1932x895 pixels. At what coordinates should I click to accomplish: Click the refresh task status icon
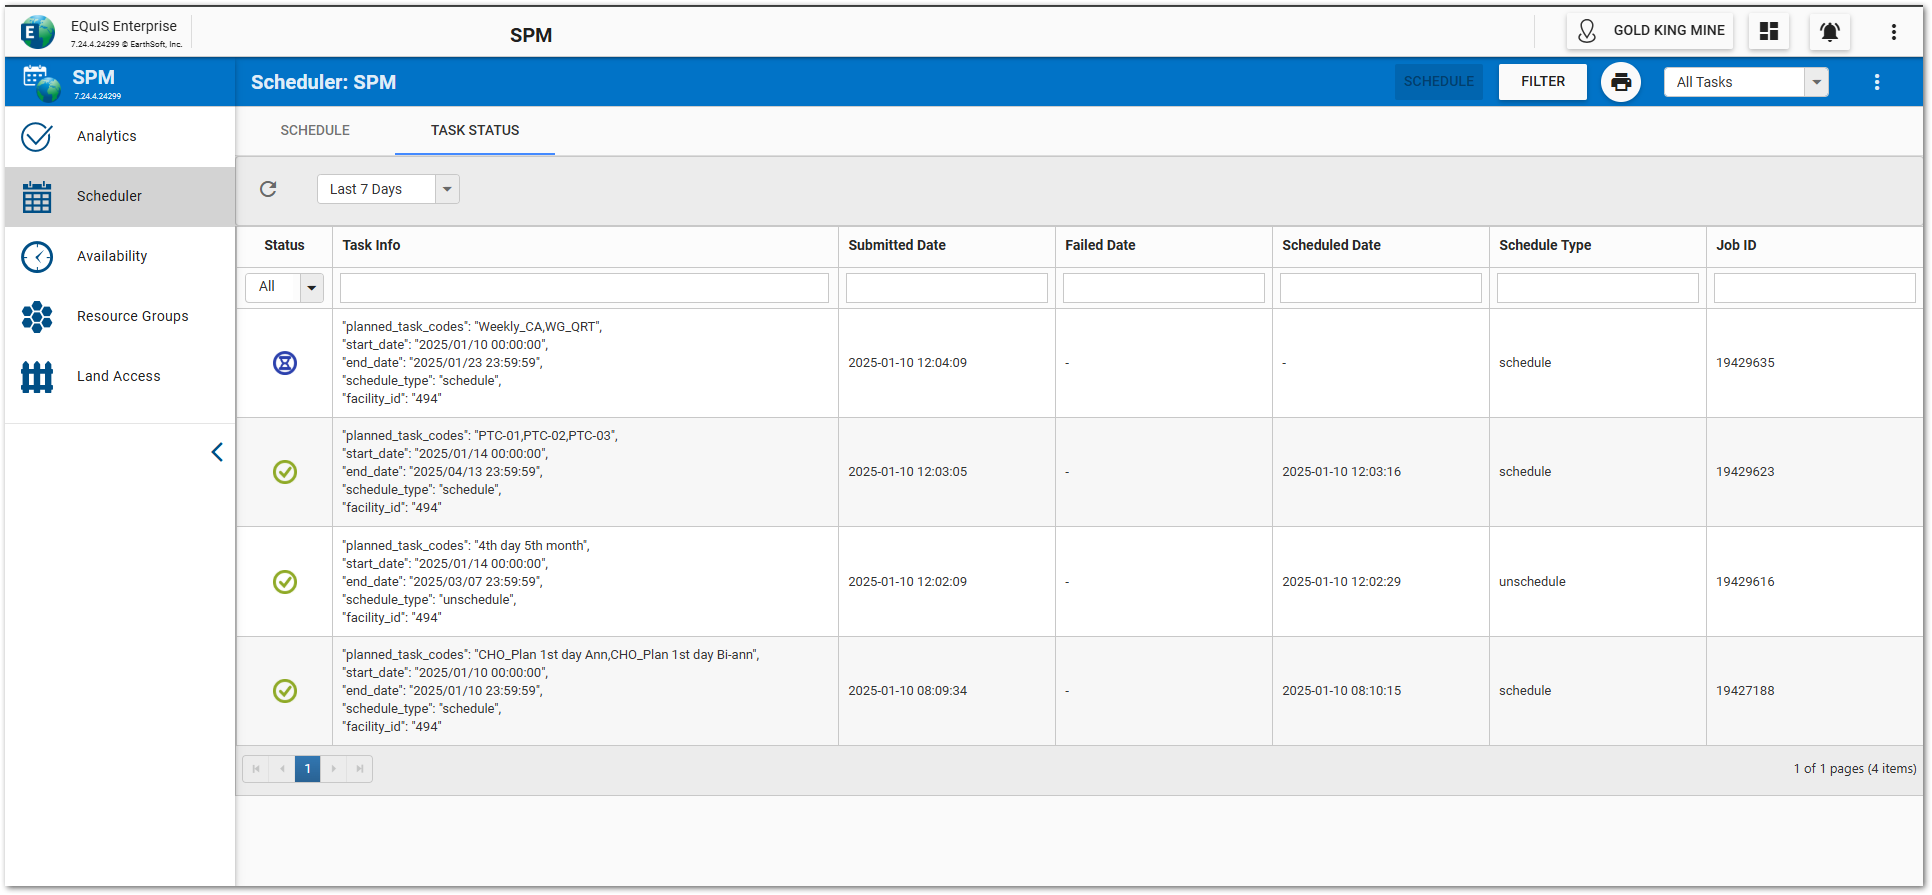[268, 189]
